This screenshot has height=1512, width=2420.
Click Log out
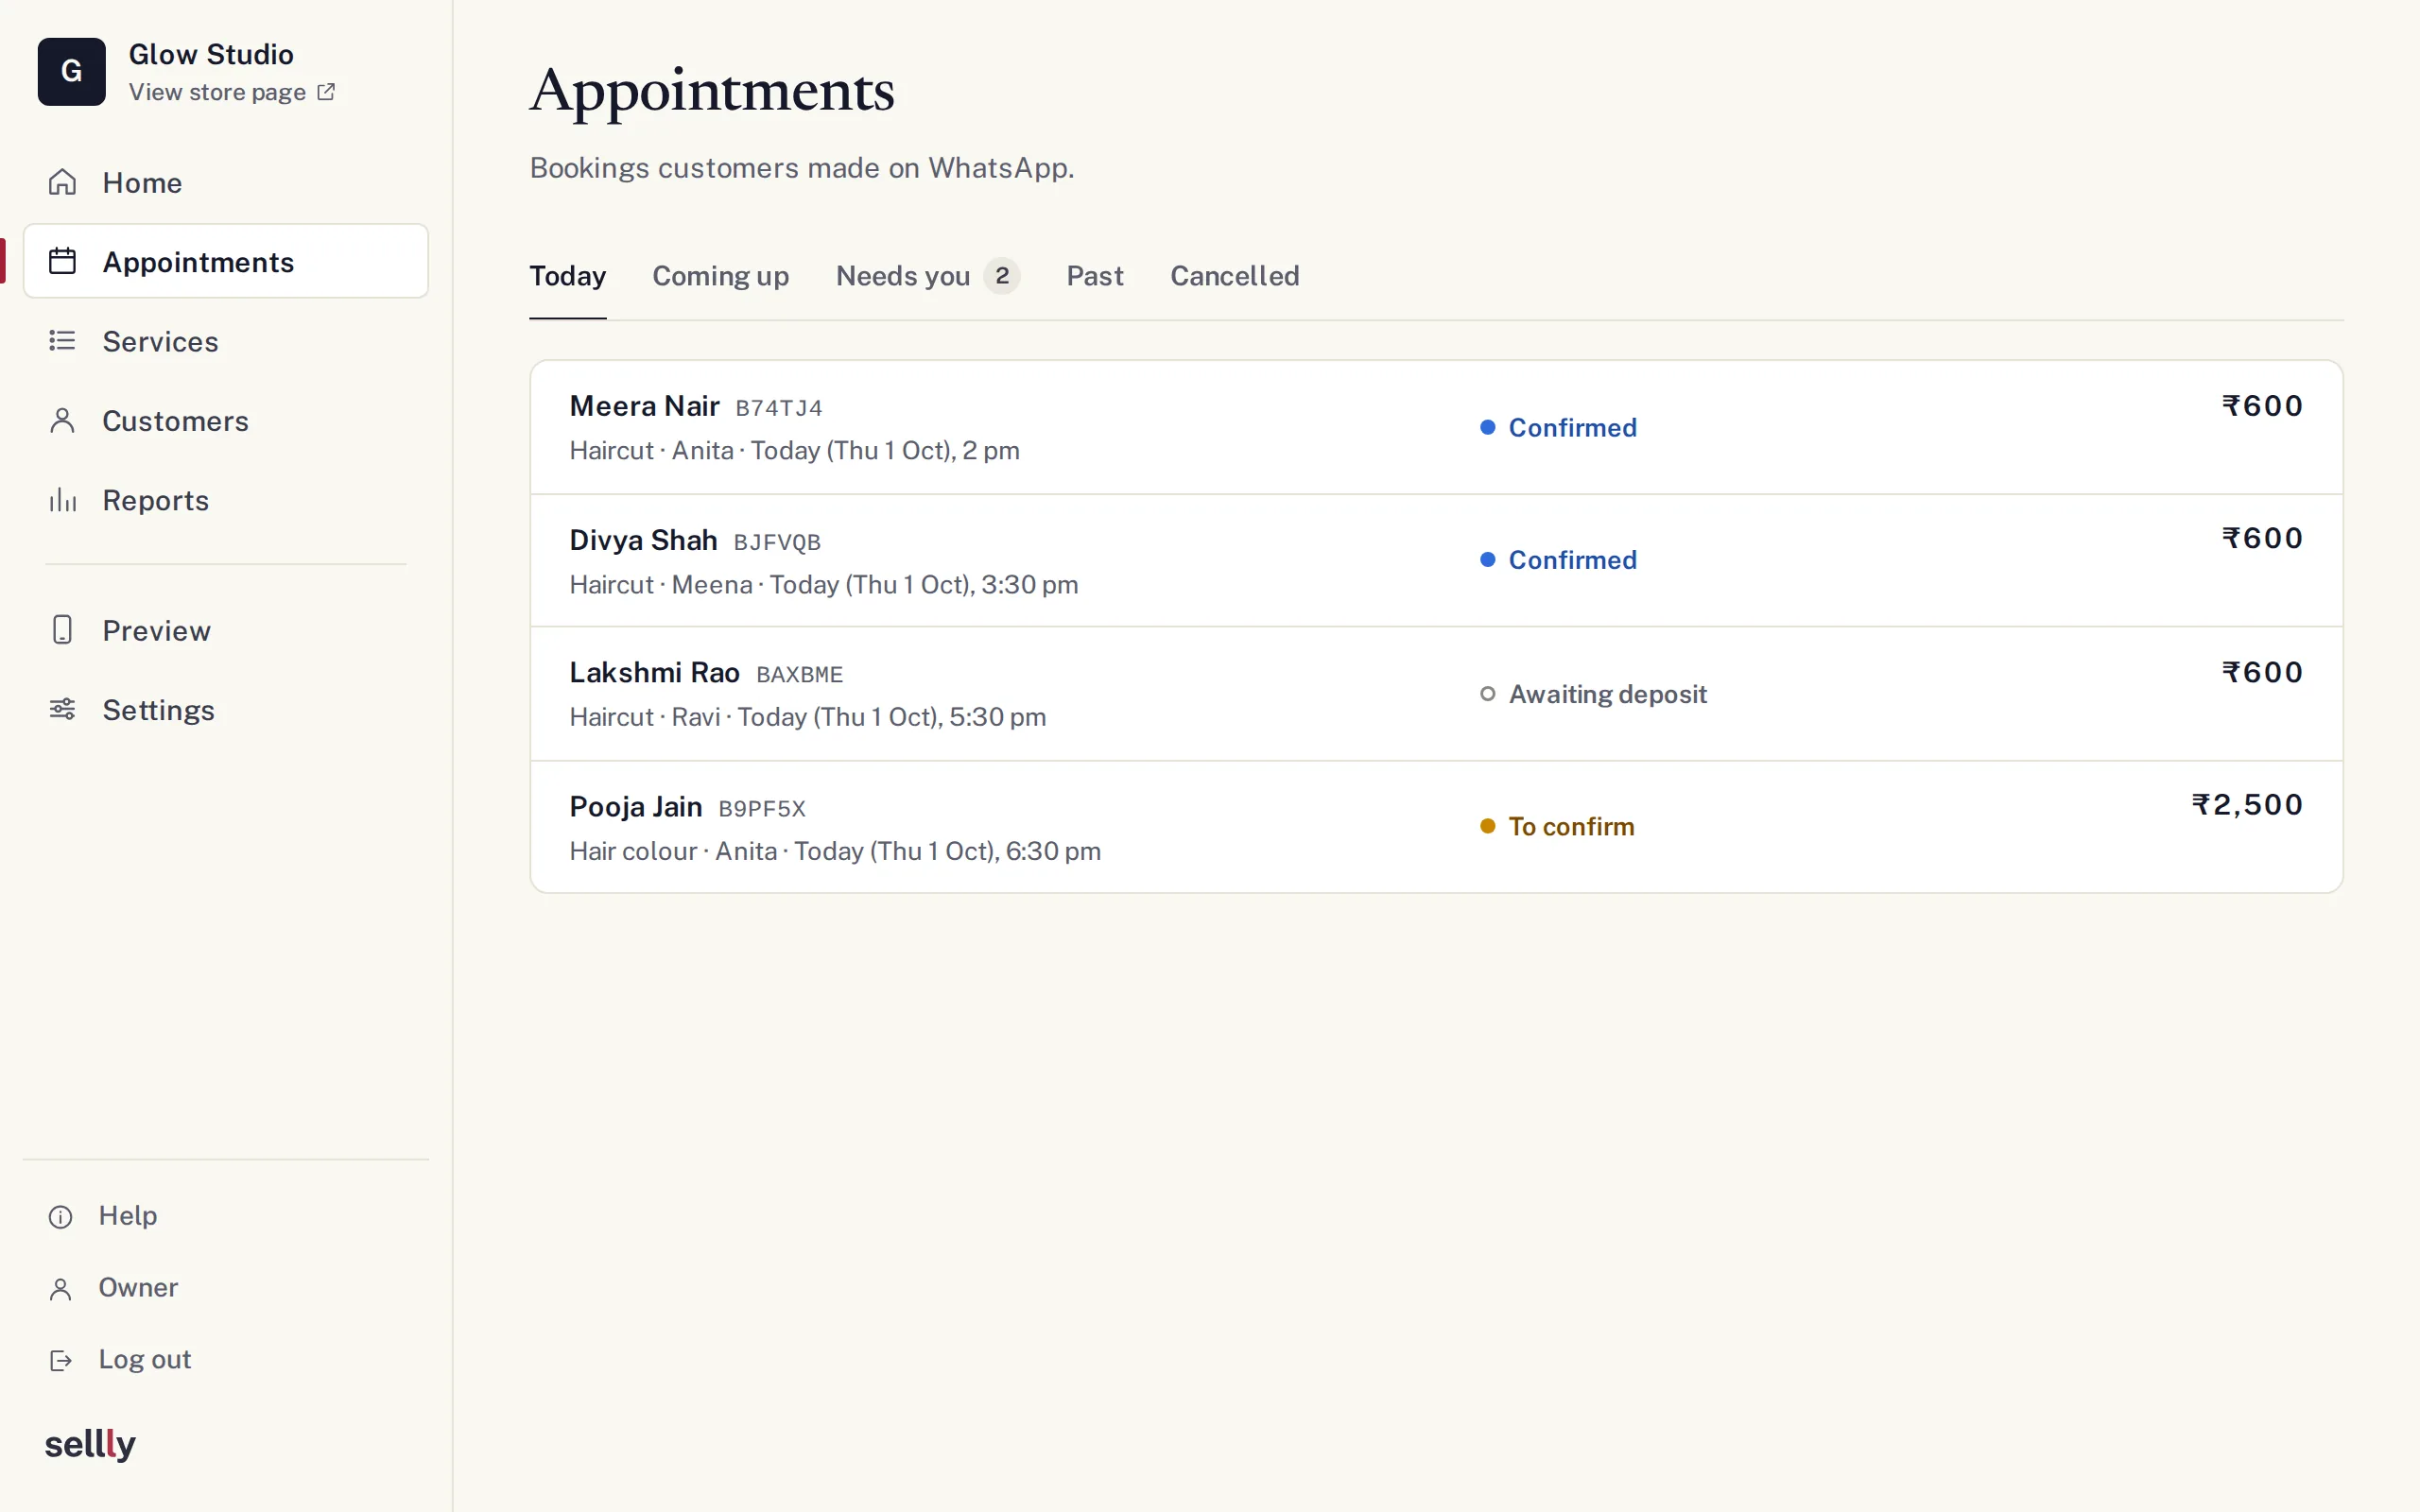[226, 1360]
